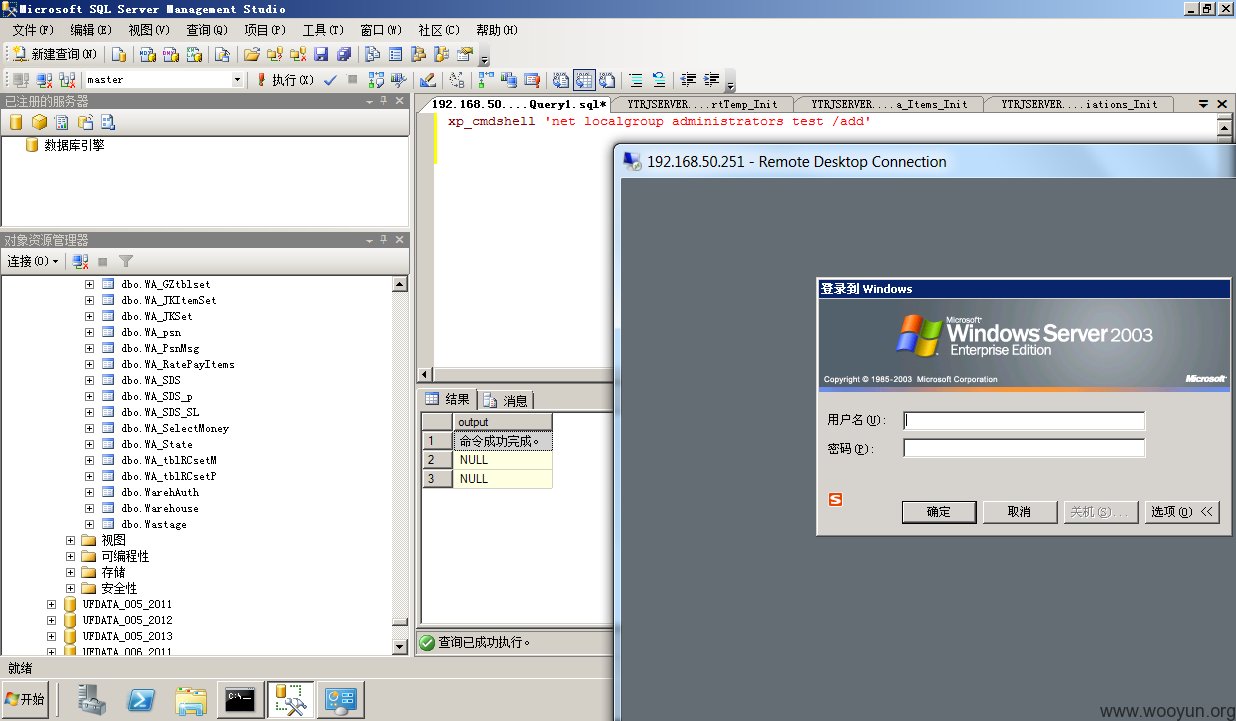Select the dbo.WA_SelectMoney table
Screen dimensions: 1236x721
[175, 428]
